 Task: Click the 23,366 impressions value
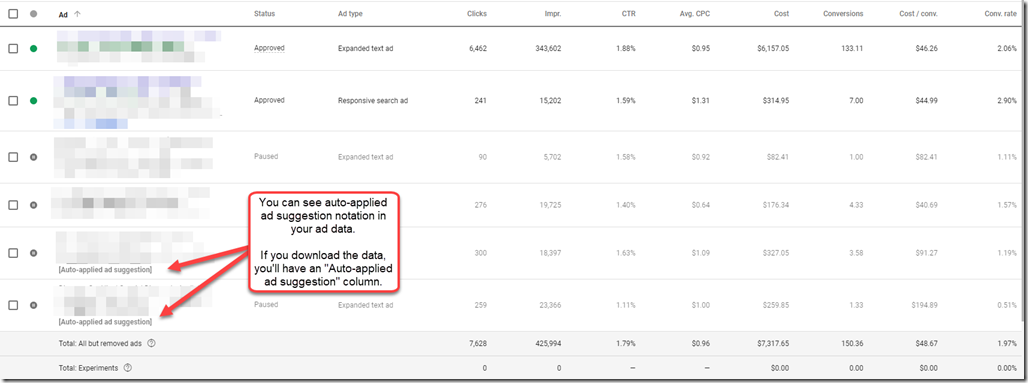(550, 305)
